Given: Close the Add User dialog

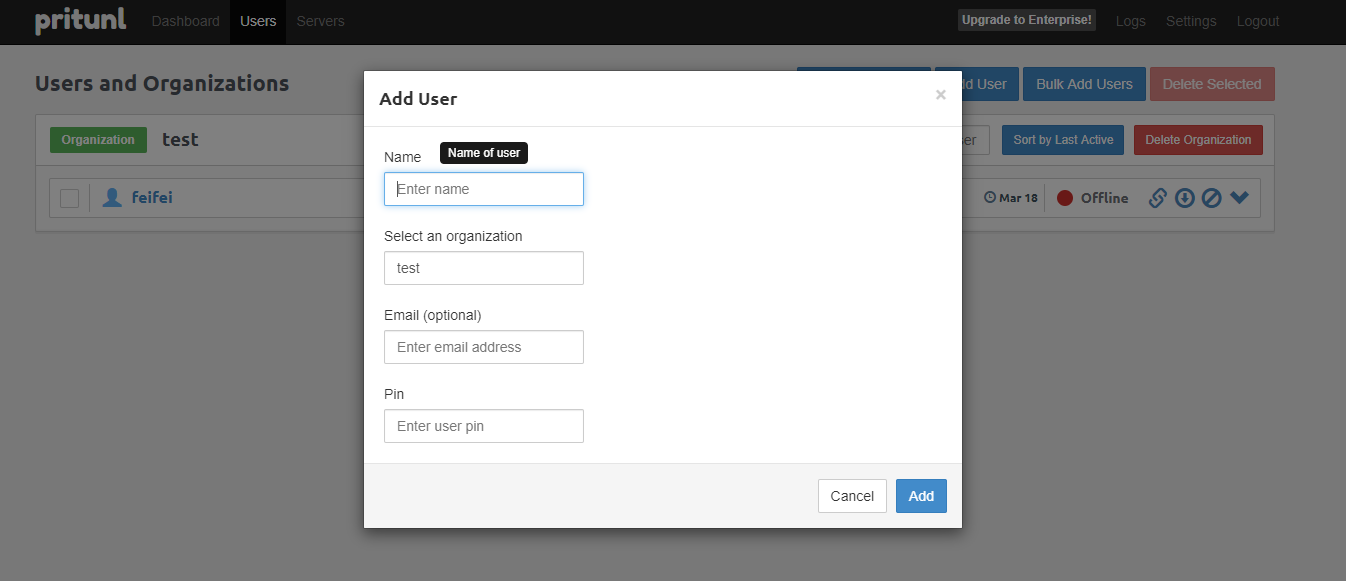Looking at the screenshot, I should point(940,95).
